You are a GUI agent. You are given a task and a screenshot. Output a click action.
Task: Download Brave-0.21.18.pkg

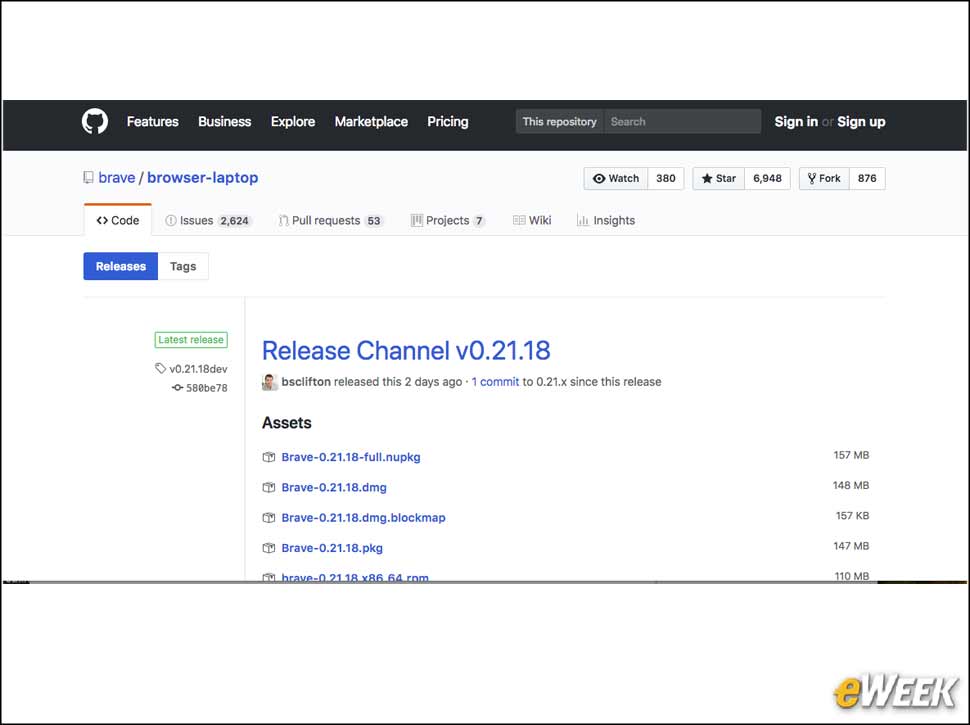(x=332, y=548)
